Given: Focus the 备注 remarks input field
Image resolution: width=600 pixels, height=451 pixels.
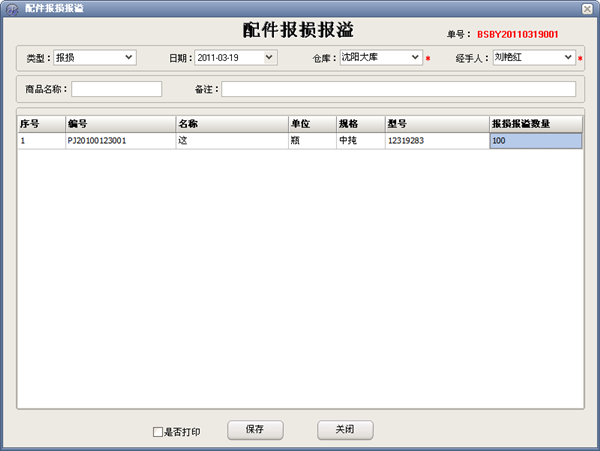Looking at the screenshot, I should [x=398, y=89].
